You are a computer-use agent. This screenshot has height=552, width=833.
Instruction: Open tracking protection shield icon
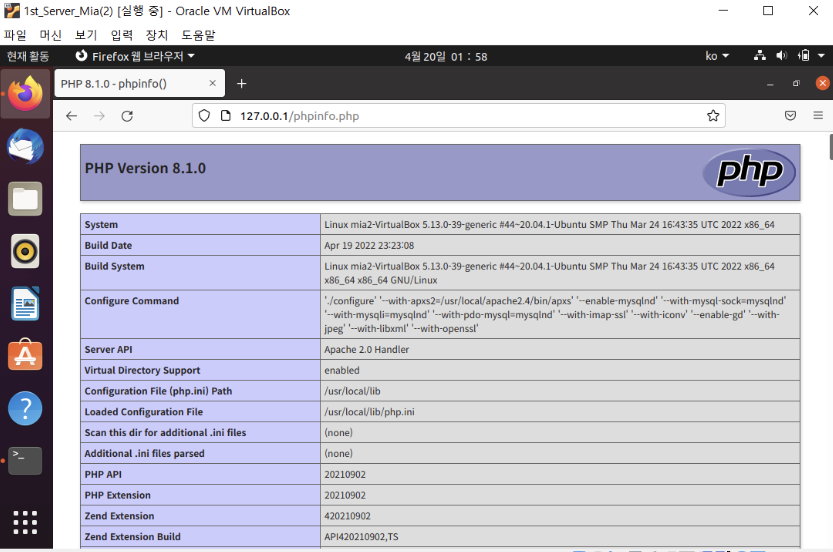pos(204,116)
